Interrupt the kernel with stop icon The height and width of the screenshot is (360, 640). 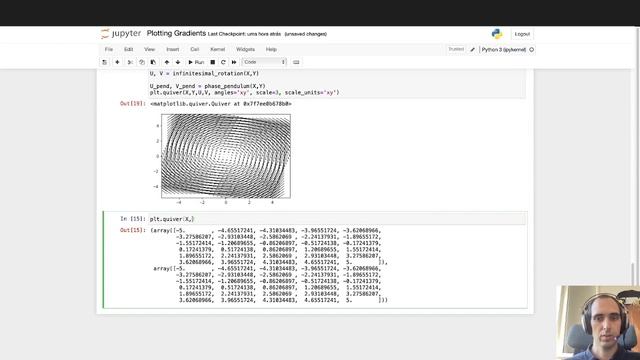point(213,62)
